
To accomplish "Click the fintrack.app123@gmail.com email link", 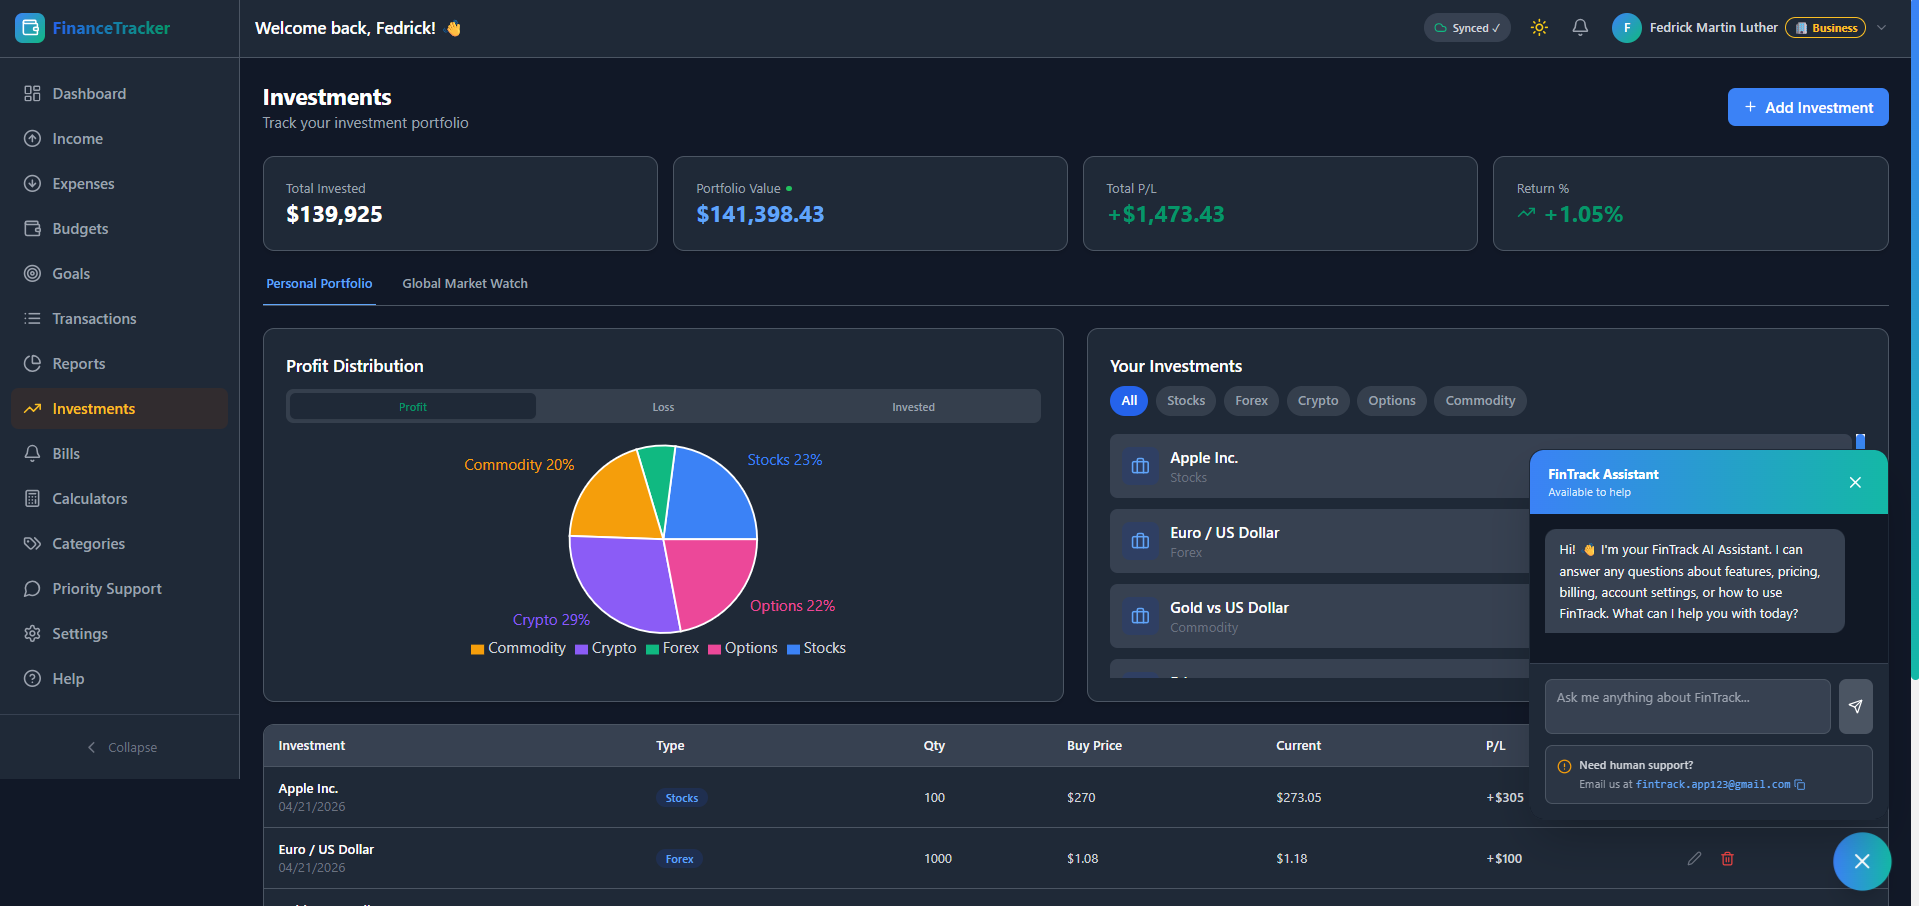I will click(x=1713, y=785).
